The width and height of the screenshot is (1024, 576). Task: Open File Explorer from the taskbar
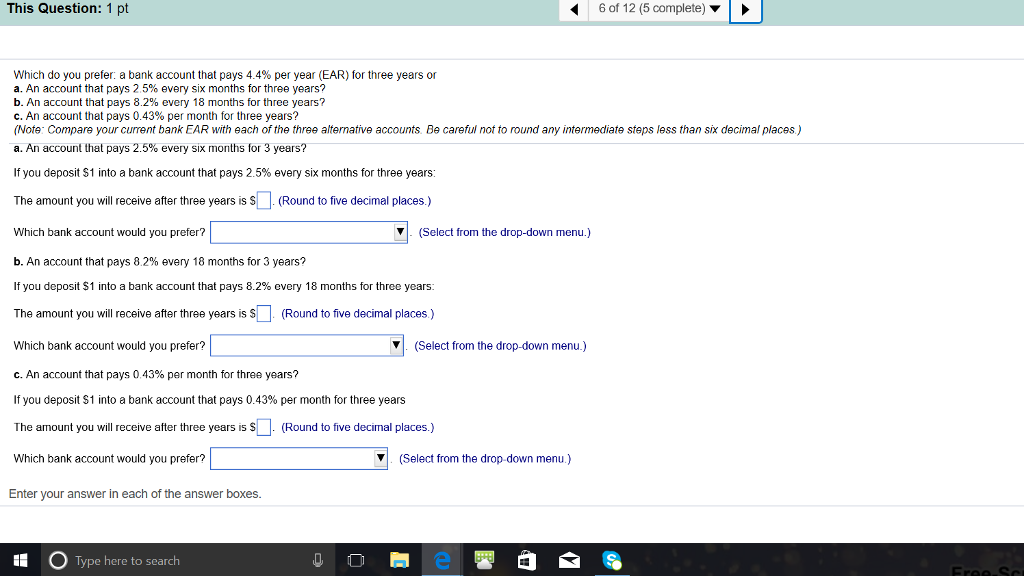(x=399, y=560)
